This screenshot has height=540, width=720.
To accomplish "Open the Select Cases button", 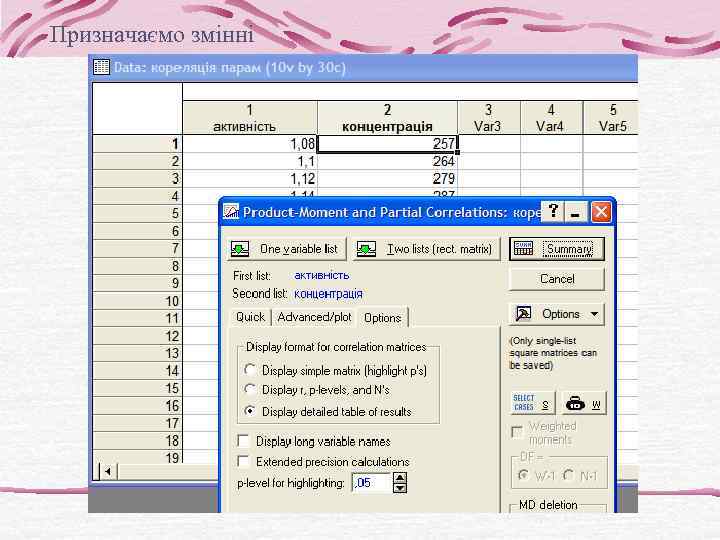I will pyautogui.click(x=532, y=403).
